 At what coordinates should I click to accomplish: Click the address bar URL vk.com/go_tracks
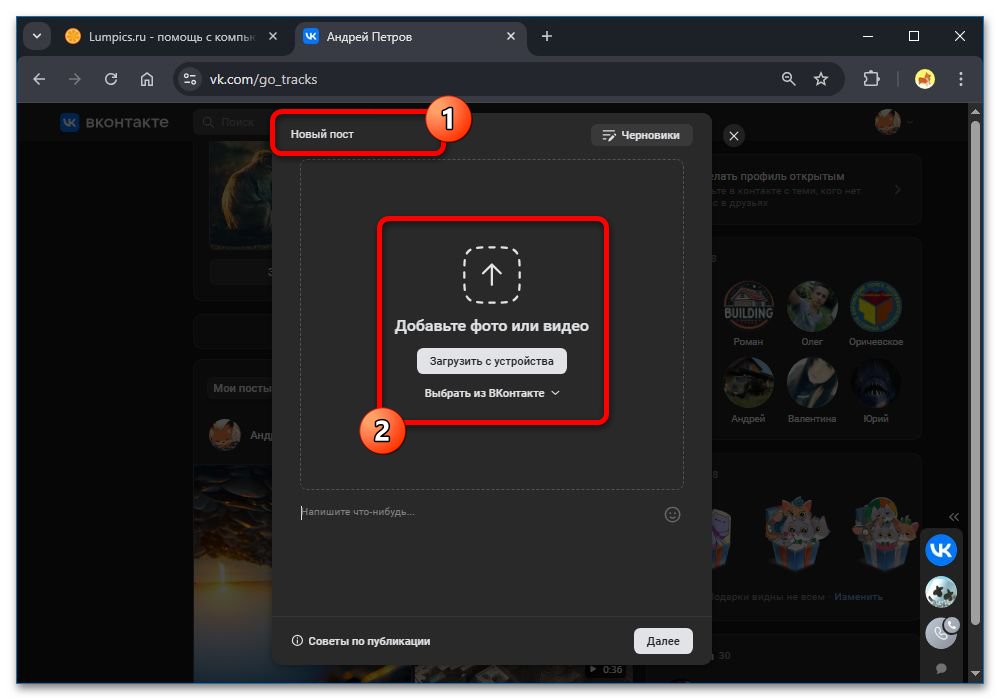point(263,80)
